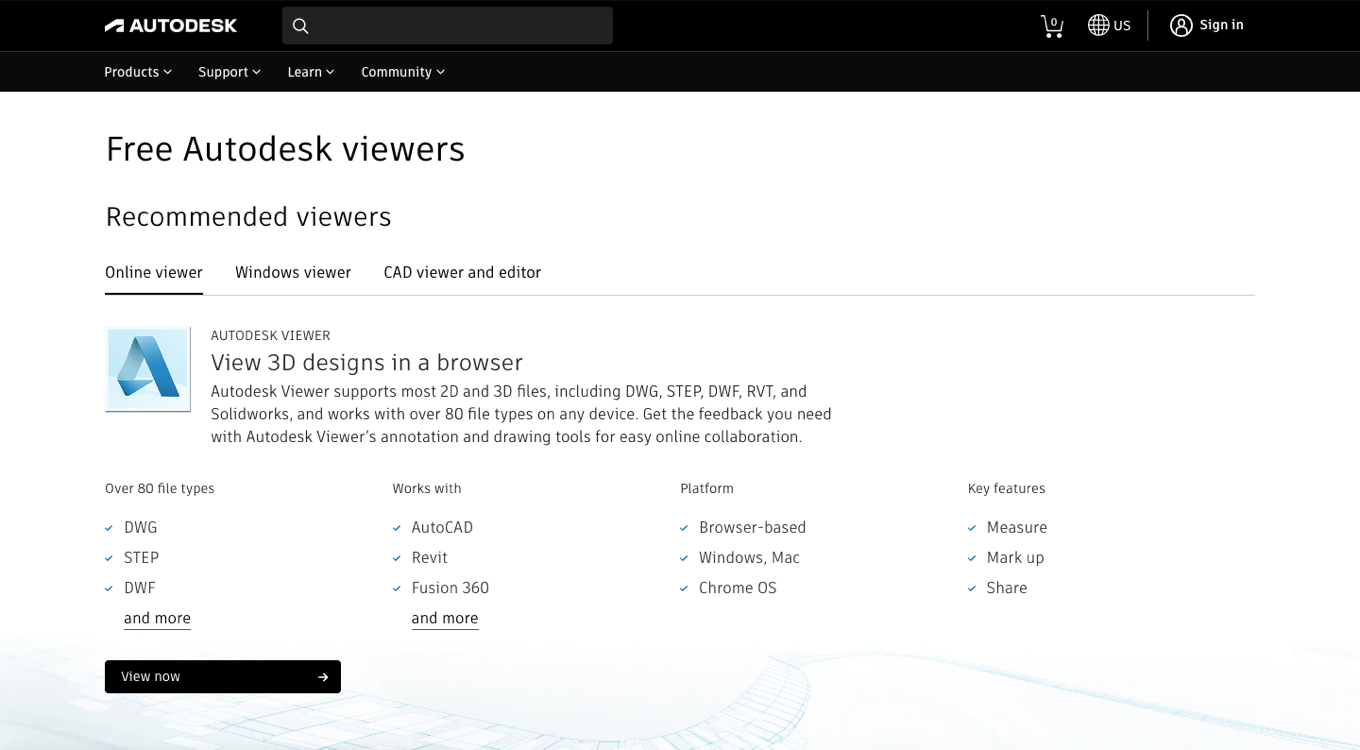
Task: Open 'and more' under Works with
Action: [x=445, y=618]
